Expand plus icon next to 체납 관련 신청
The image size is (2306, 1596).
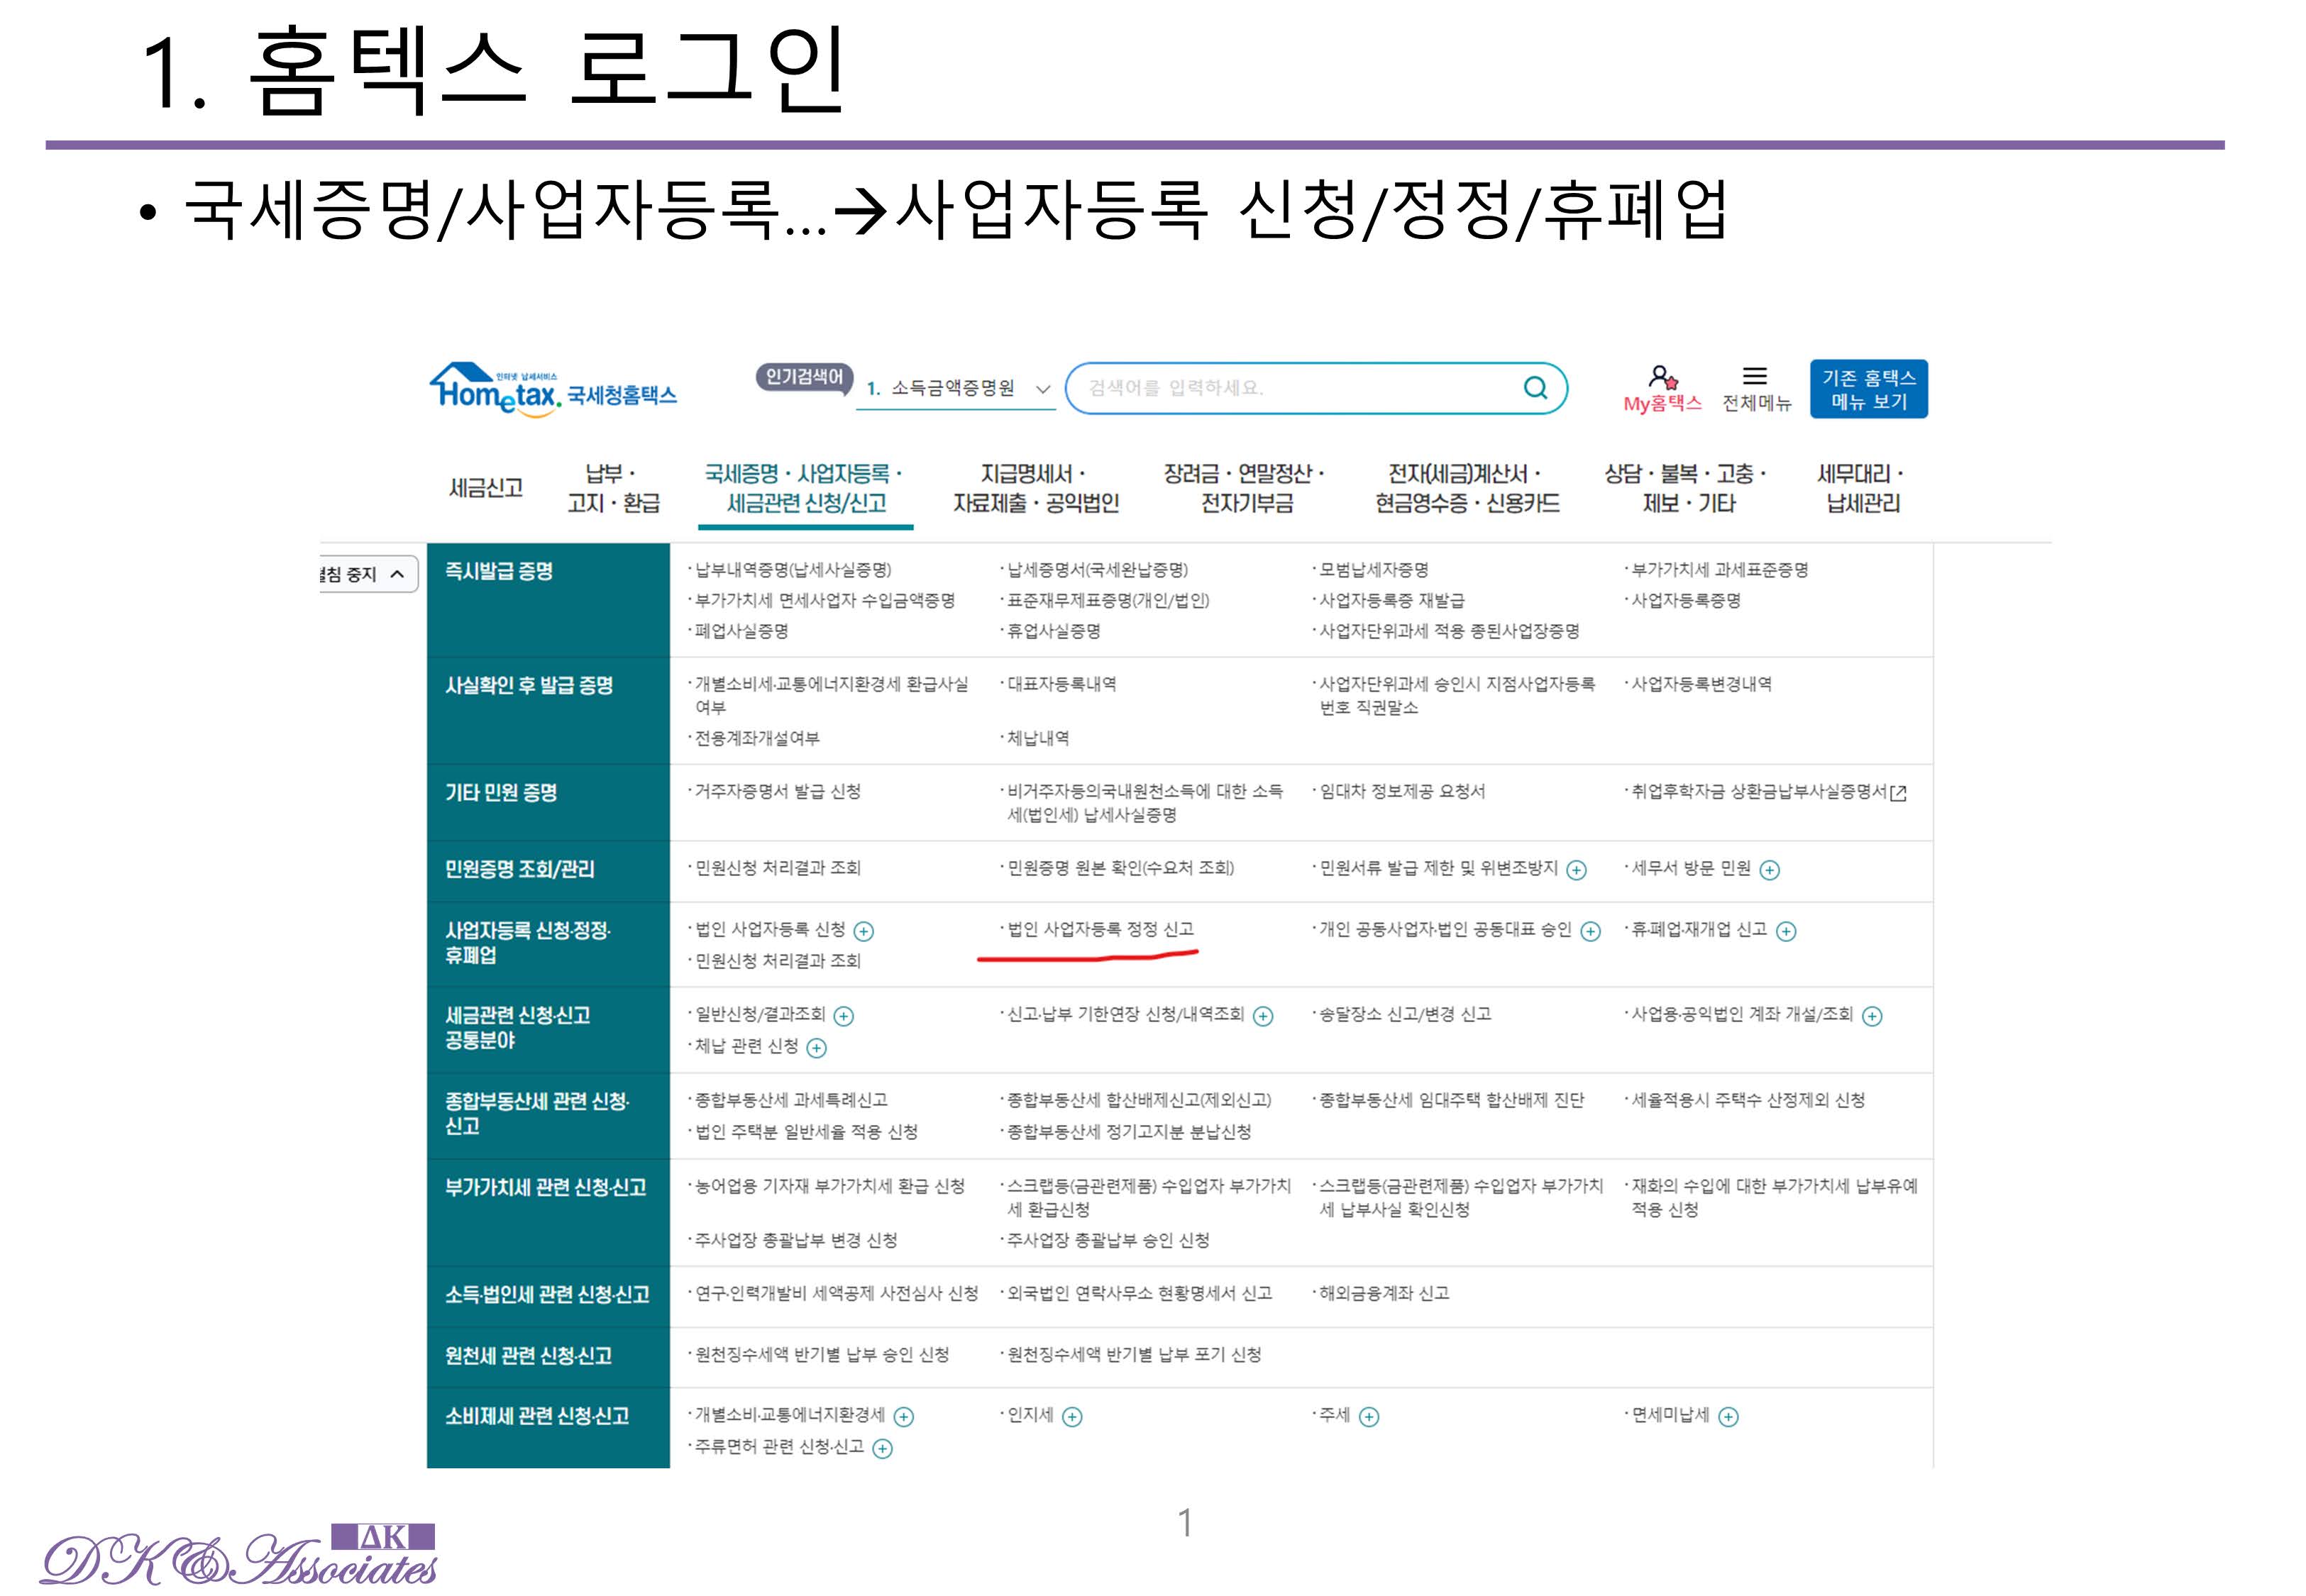(817, 1049)
